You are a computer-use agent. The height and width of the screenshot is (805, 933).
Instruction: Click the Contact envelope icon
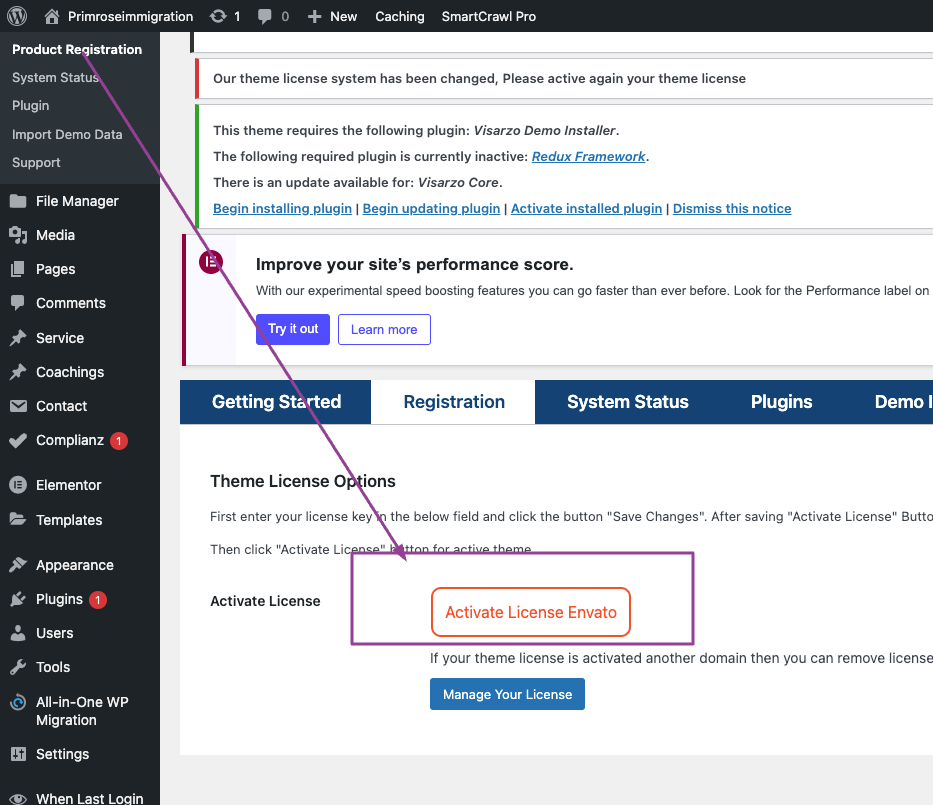[x=18, y=406]
